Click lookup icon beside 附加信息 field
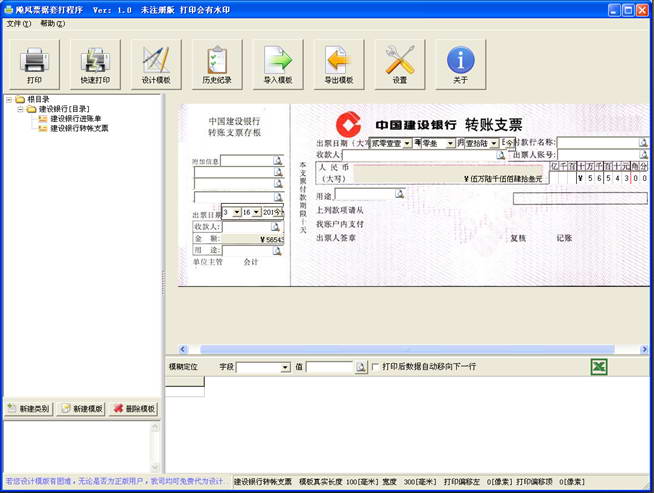 (278, 160)
